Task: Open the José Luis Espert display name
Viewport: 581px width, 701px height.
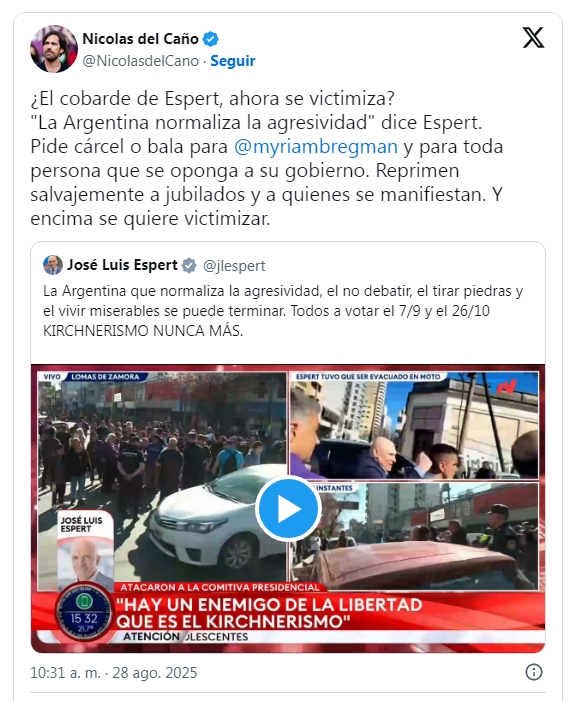Action: tap(122, 265)
